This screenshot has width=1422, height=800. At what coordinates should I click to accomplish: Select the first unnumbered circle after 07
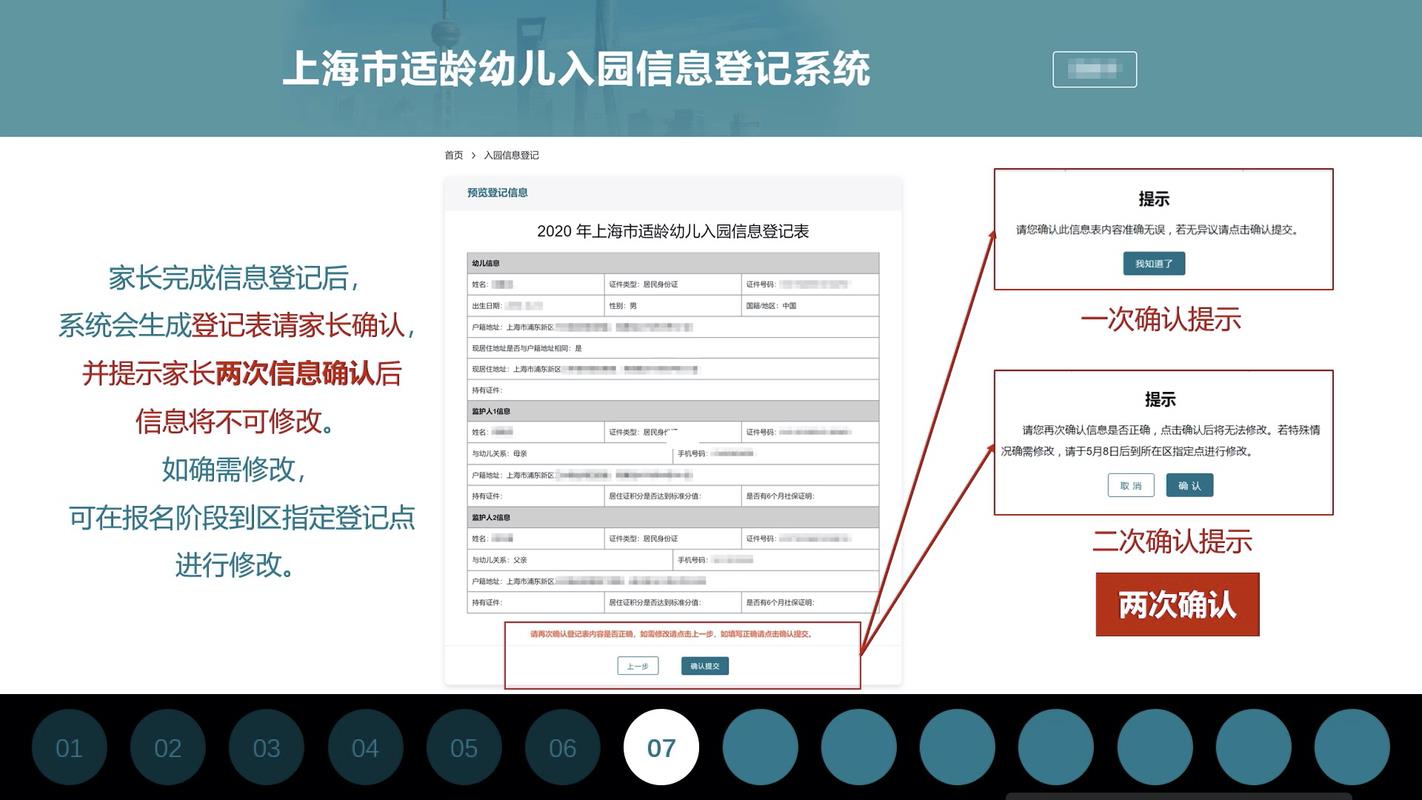tap(760, 747)
